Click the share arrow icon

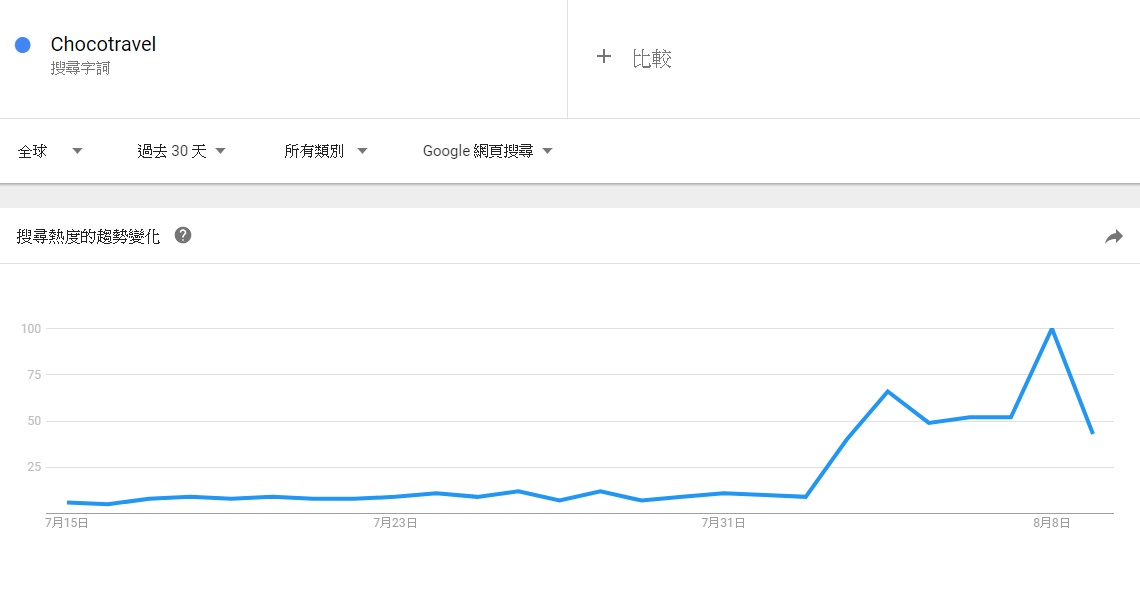click(1113, 237)
